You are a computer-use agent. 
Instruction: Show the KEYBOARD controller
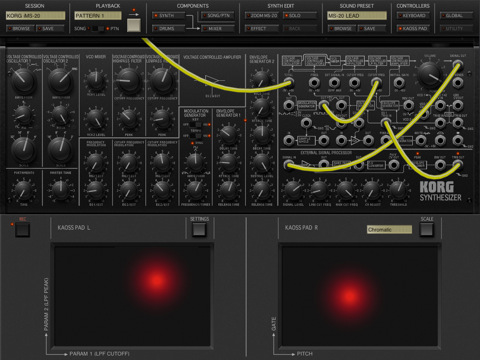[413, 16]
